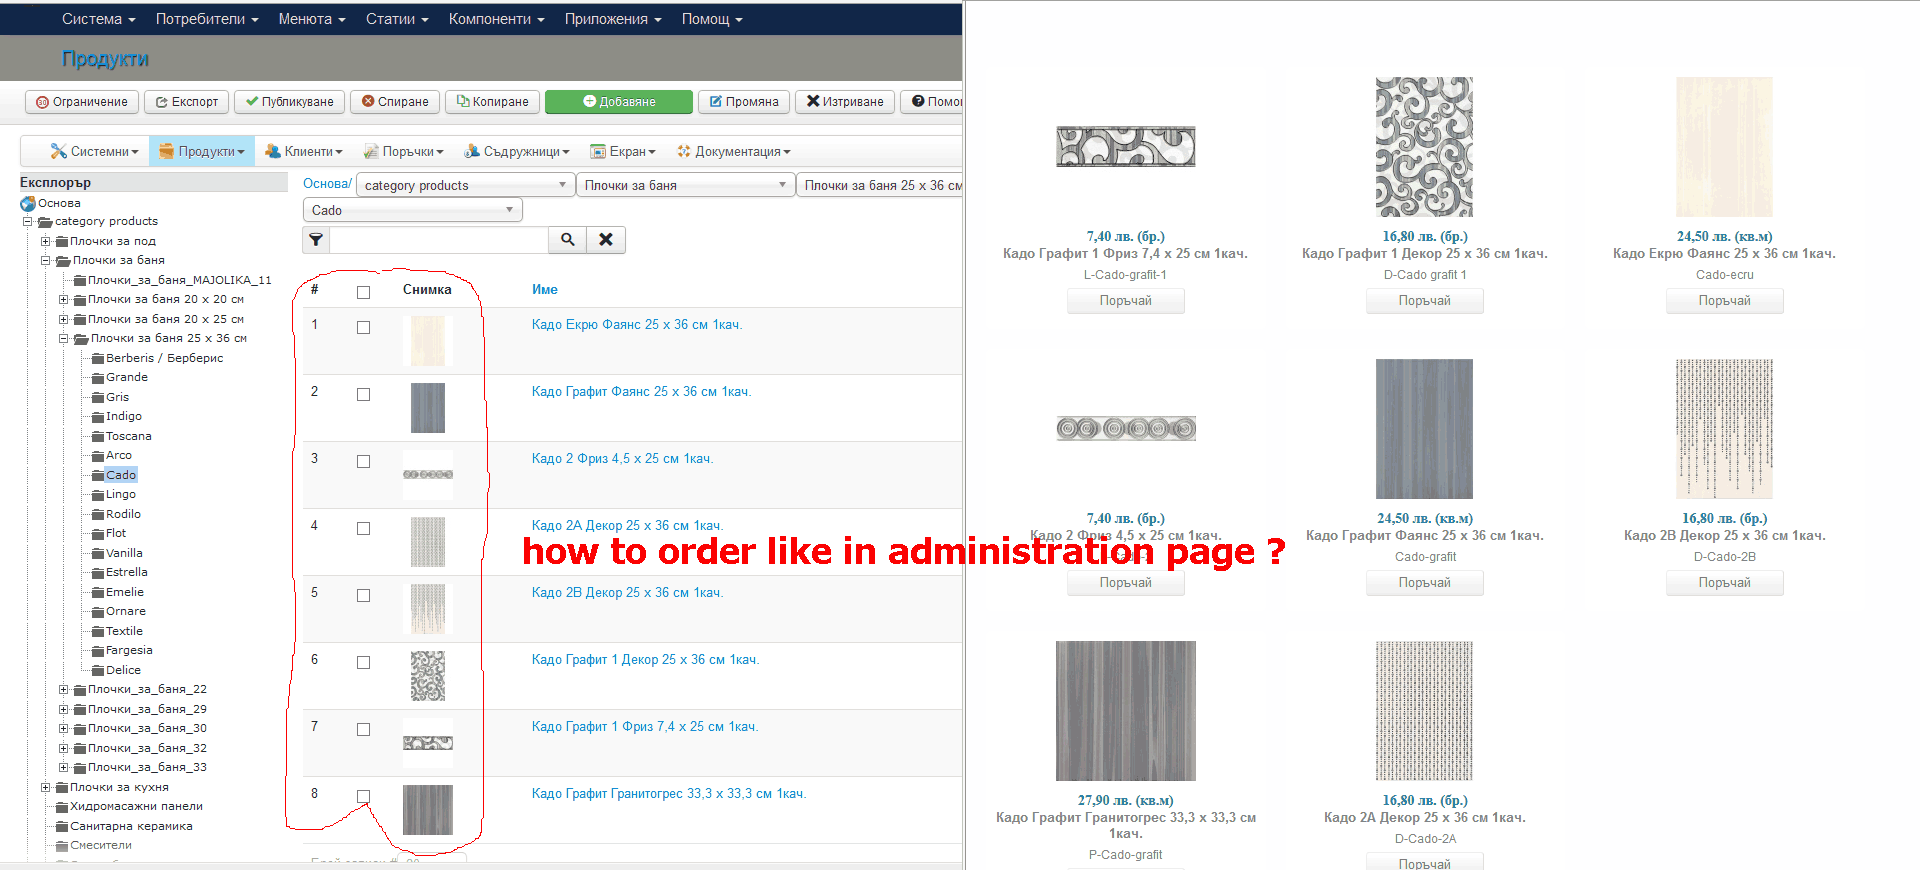
Task: Select the Lingo category in tree
Action: click(121, 495)
